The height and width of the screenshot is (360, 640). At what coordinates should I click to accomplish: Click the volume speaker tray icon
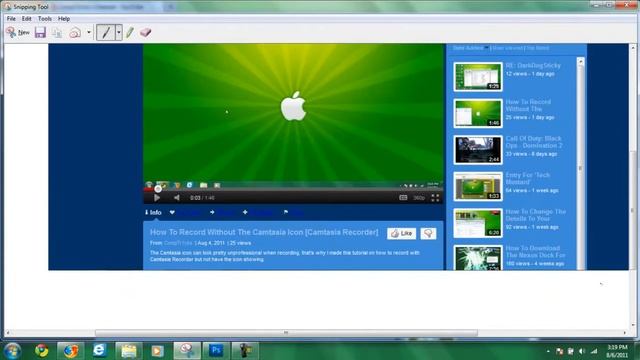tap(582, 351)
